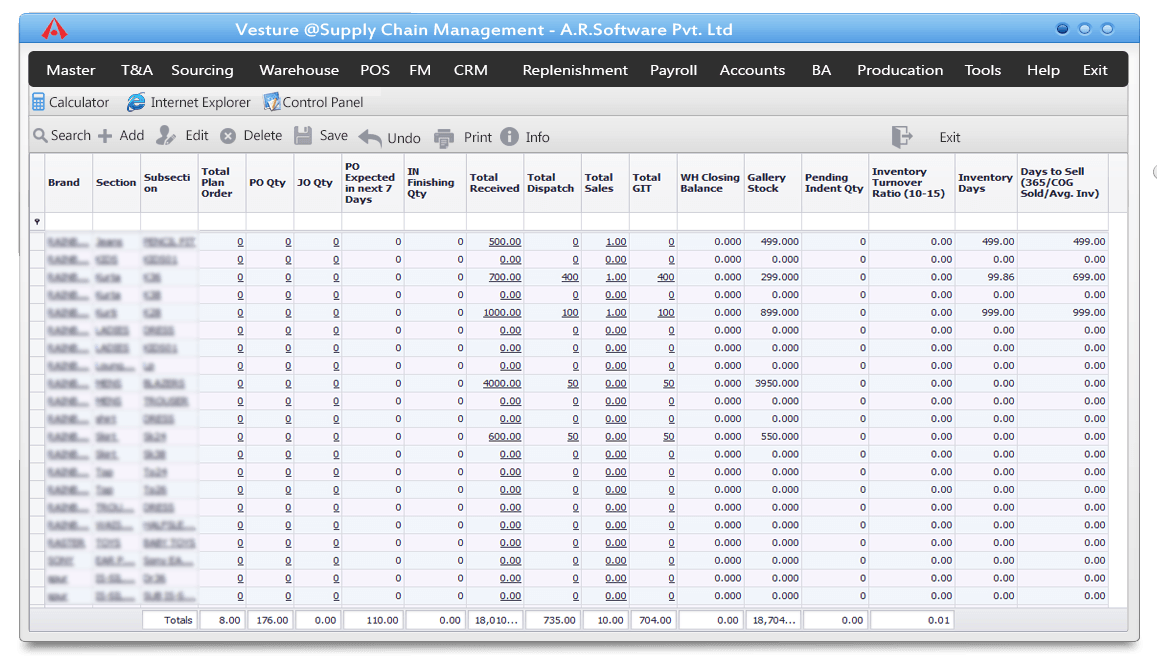Sort by WH Closing Balance column header
1157x659 pixels.
point(710,183)
